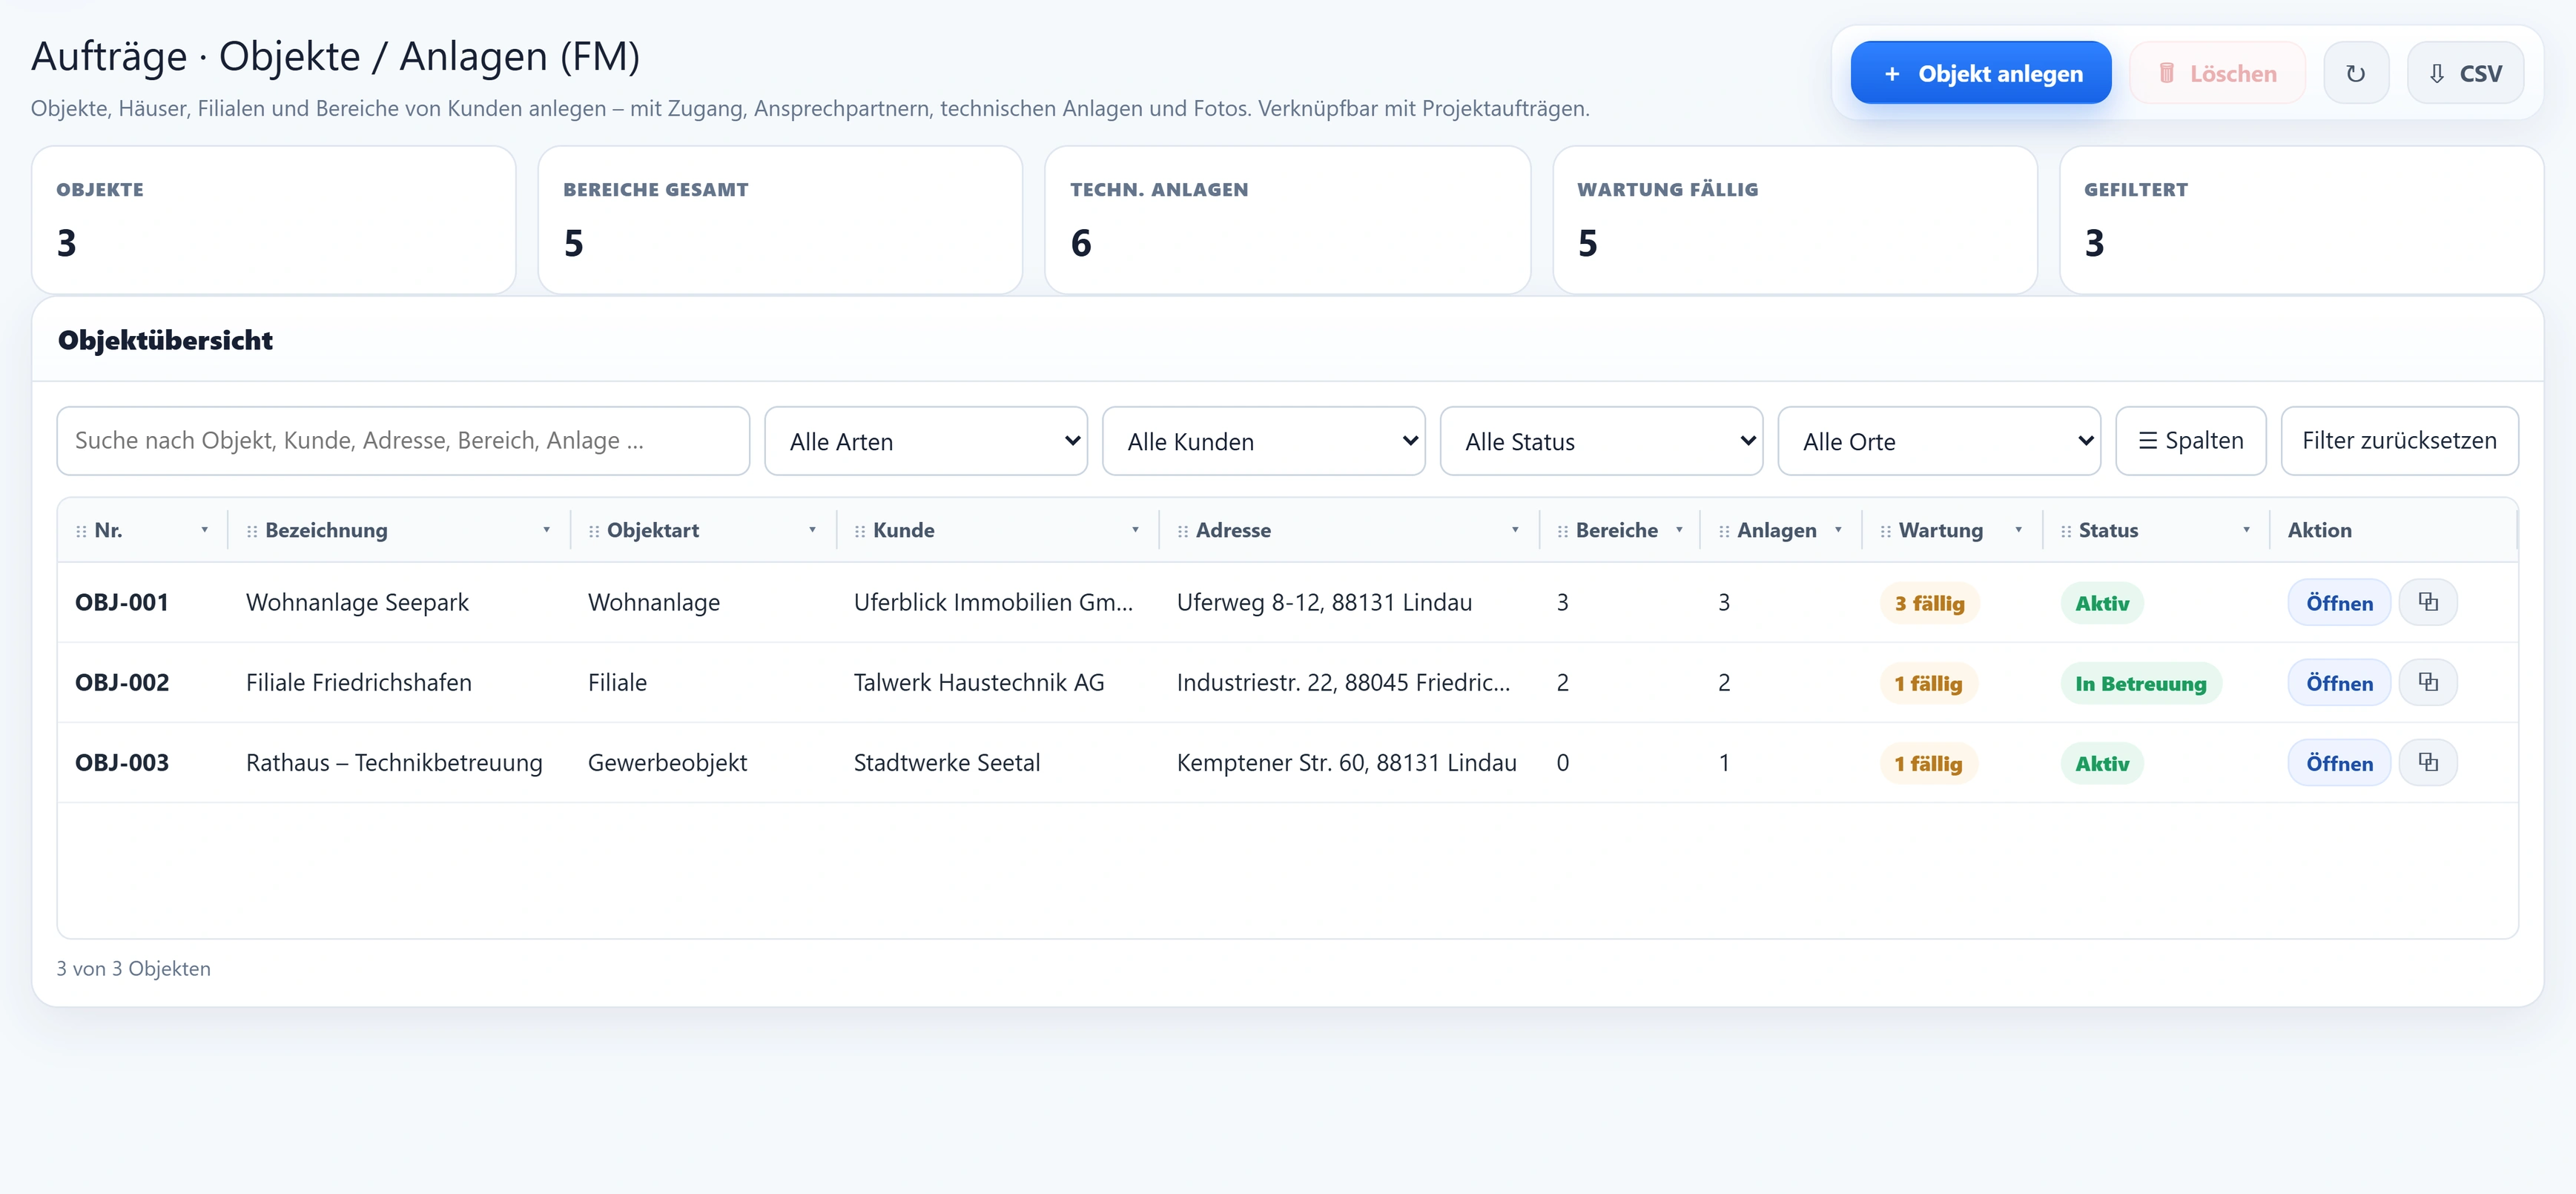Grab the Bezeichnung column drag handle

pos(252,531)
